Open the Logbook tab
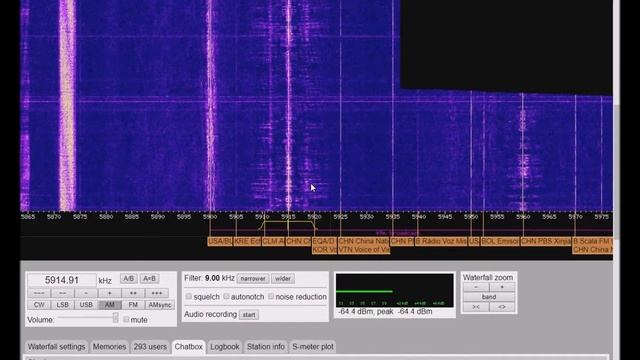 coord(225,347)
